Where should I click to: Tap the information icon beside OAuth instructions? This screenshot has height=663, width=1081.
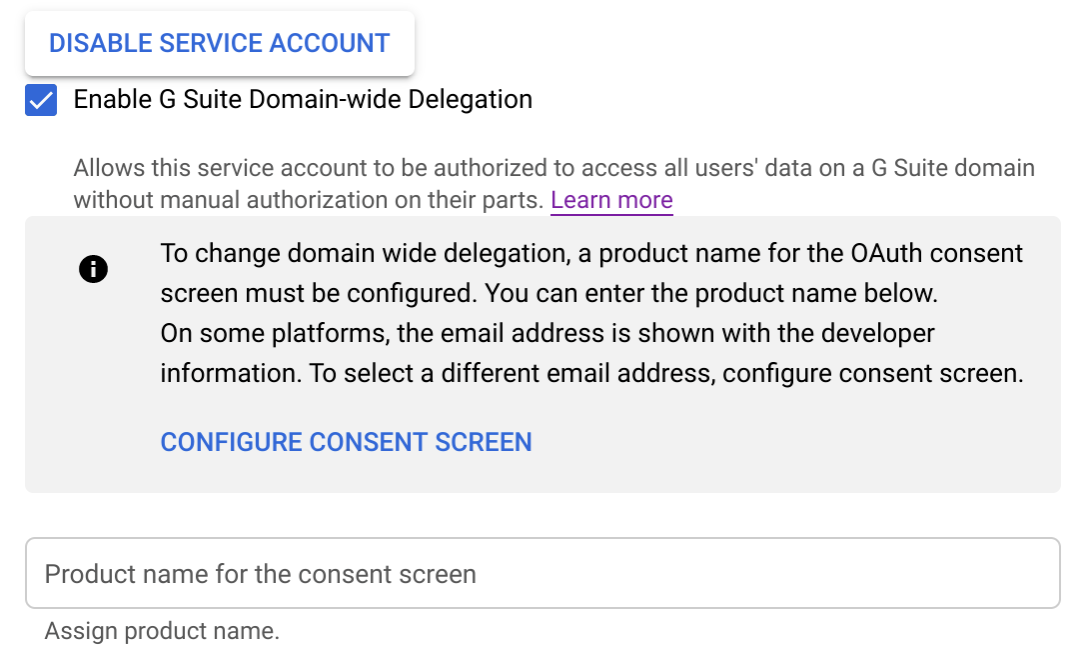click(x=93, y=268)
